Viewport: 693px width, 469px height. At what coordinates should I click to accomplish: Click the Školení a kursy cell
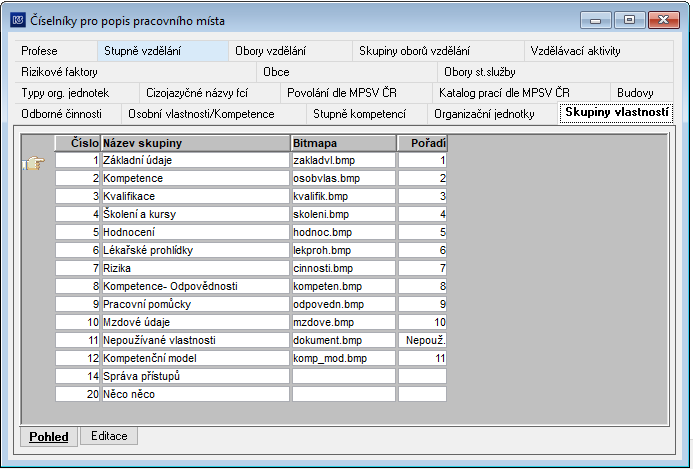(x=195, y=214)
